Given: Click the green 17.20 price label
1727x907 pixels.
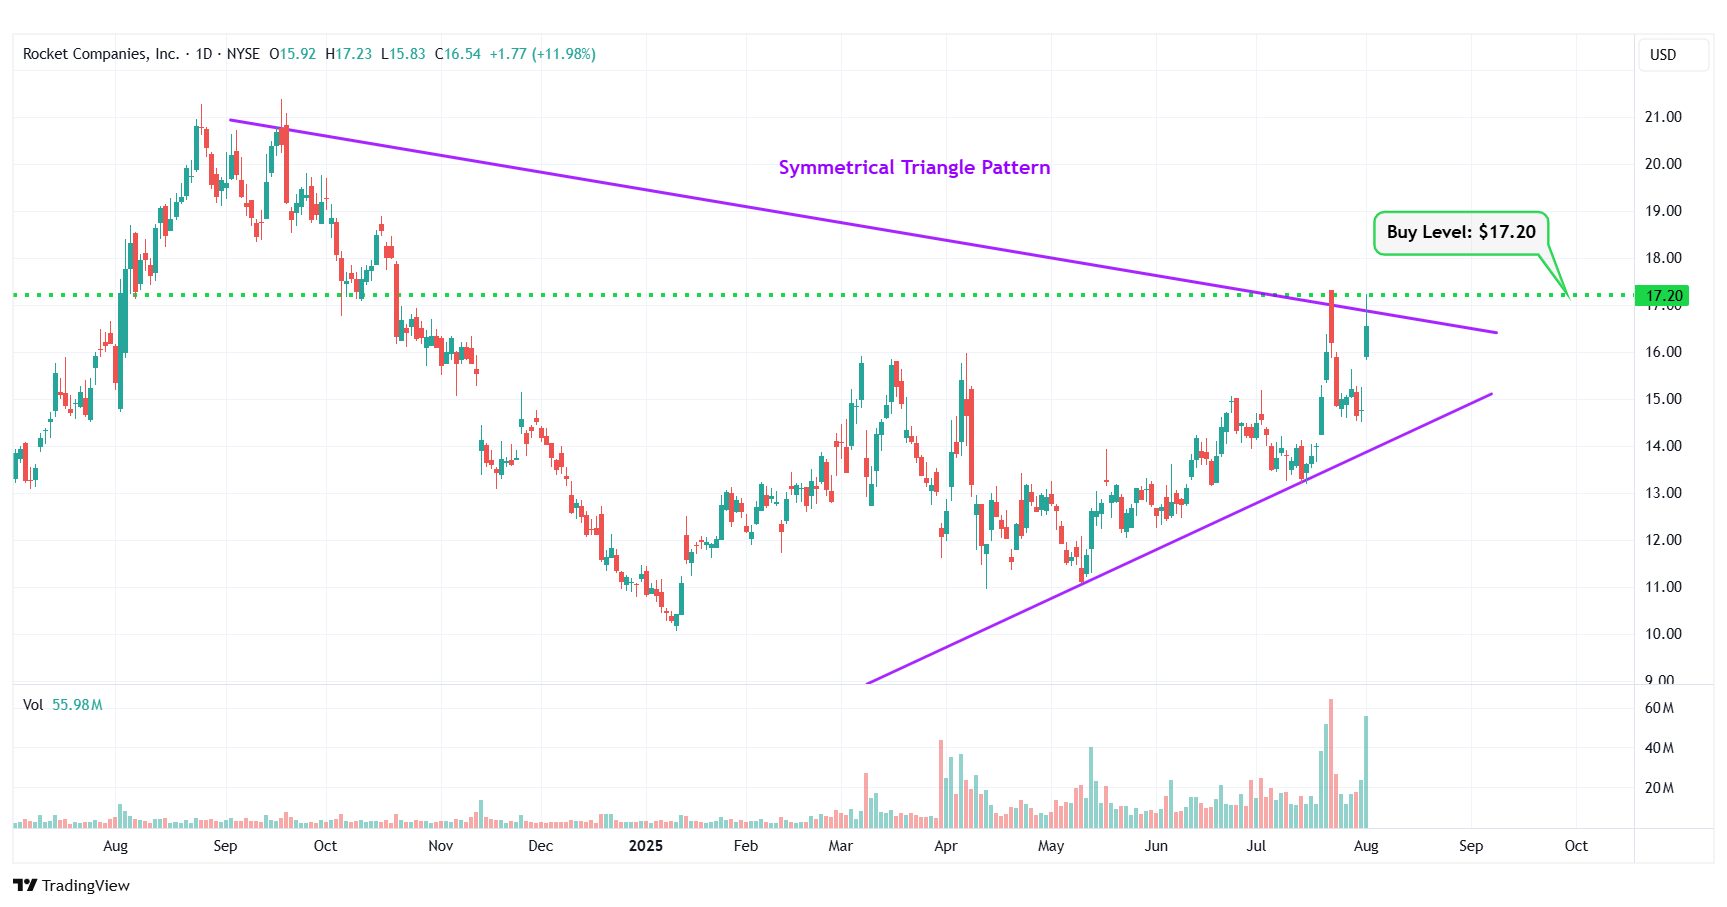Looking at the screenshot, I should (1664, 295).
